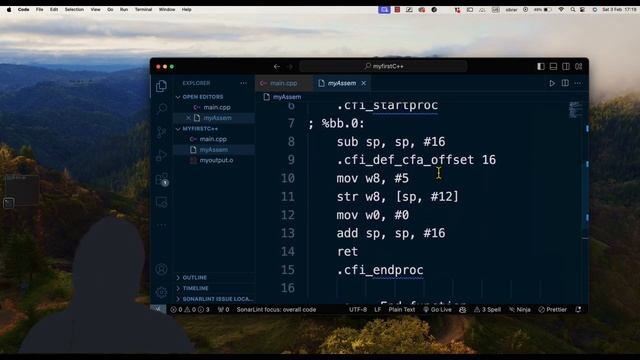This screenshot has height=360, width=640.
Task: Open the Run menu
Action: point(124,9)
